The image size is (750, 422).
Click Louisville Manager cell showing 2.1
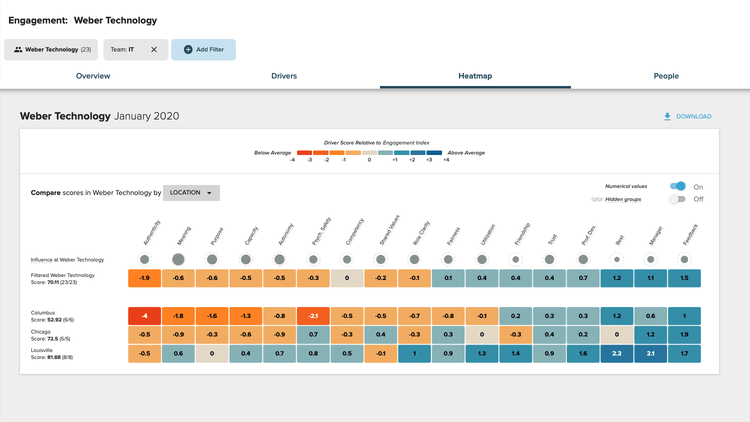[x=651, y=354]
